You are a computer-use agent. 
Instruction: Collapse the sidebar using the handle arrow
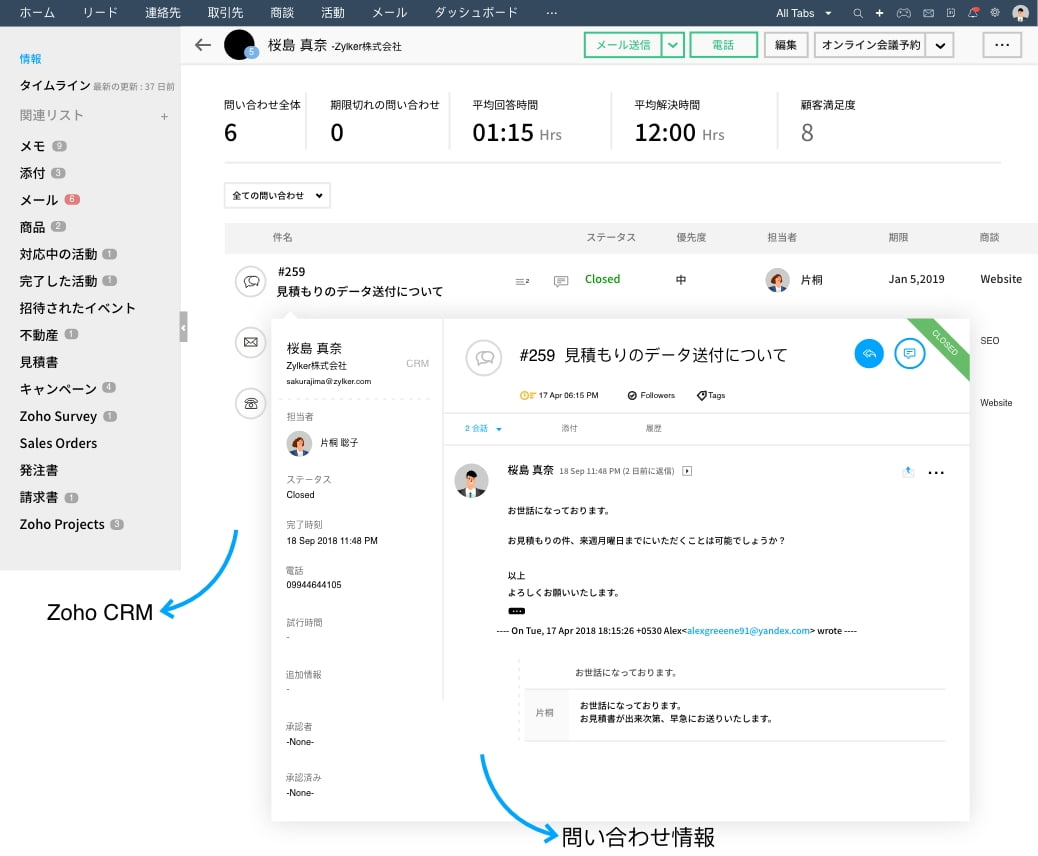click(x=183, y=327)
